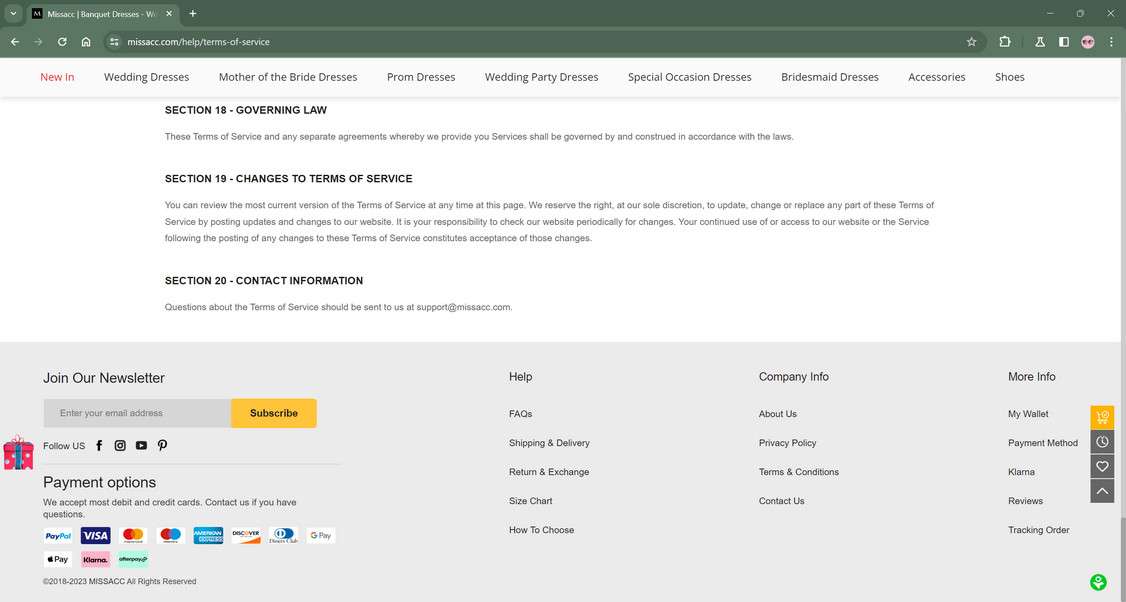View recently viewed items via clock icon
The height and width of the screenshot is (602, 1126).
point(1102,441)
